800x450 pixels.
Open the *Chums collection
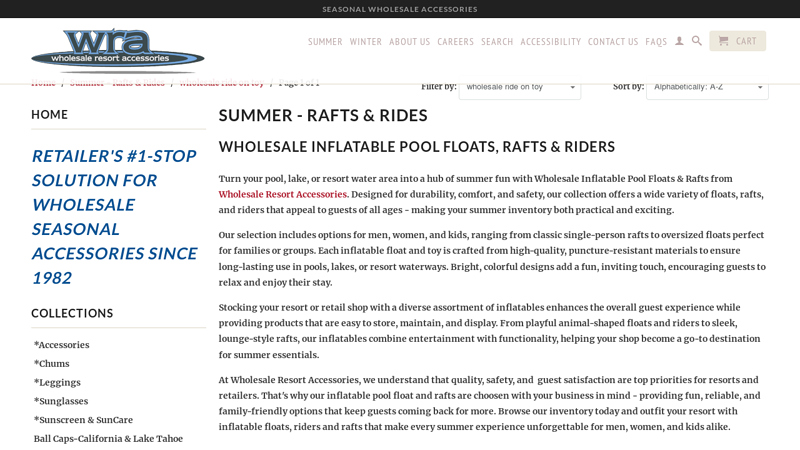[52, 364]
